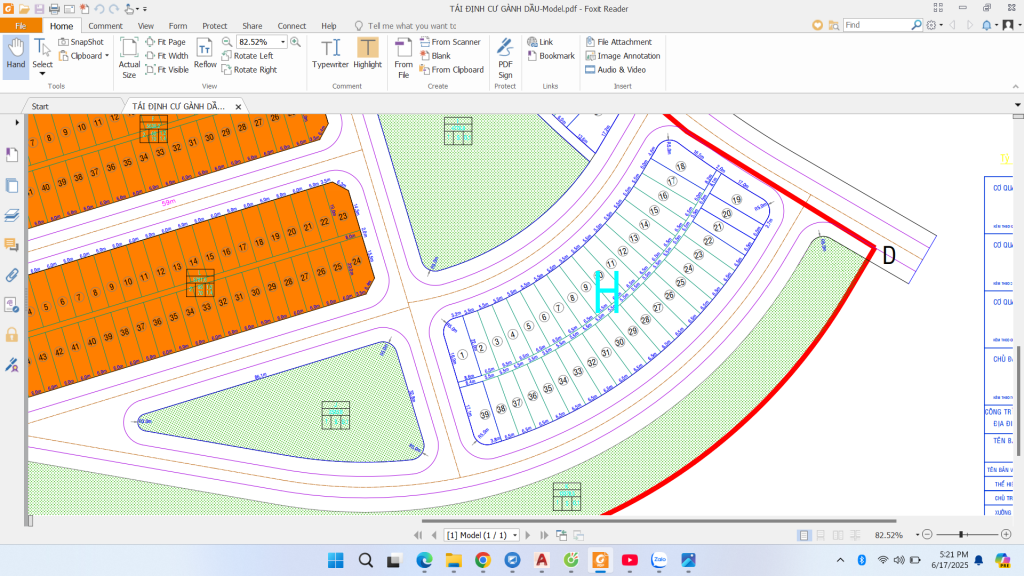This screenshot has height=576, width=1024.
Task: Rotate the page left
Action: coord(248,56)
